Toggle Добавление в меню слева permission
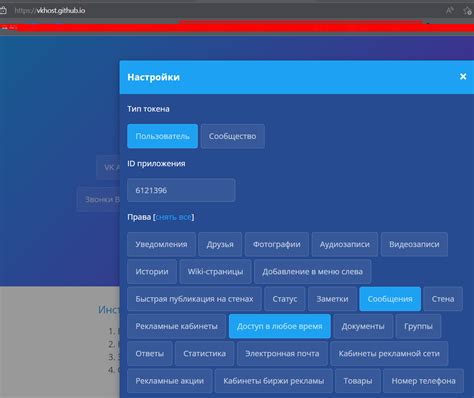The width and height of the screenshot is (474, 398). [313, 272]
